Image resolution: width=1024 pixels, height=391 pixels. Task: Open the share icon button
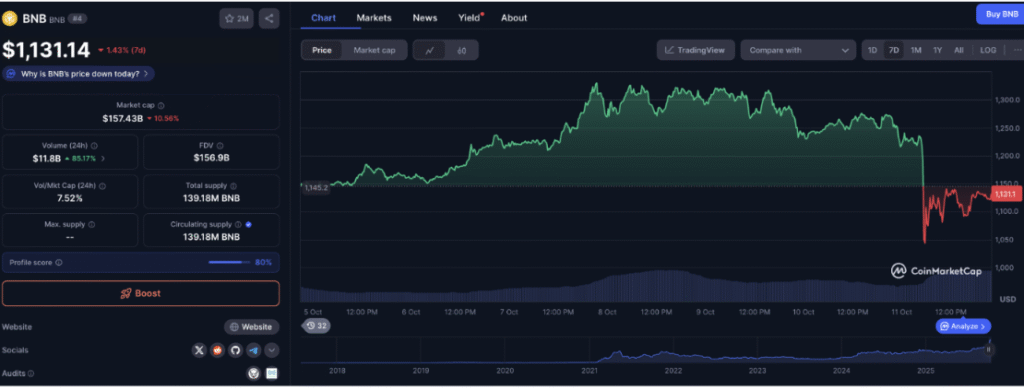[x=269, y=19]
